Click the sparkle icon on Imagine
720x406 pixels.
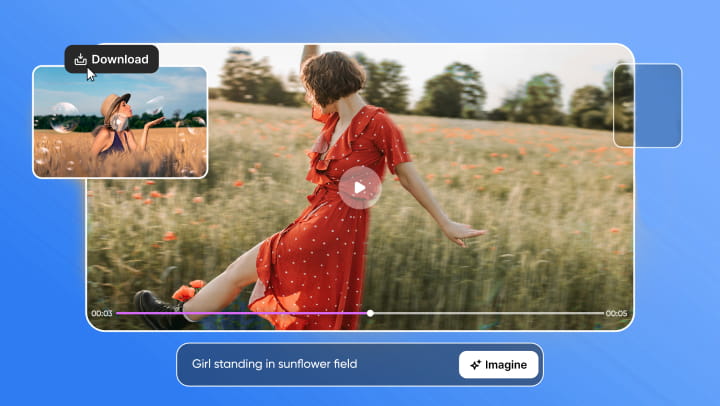point(474,365)
